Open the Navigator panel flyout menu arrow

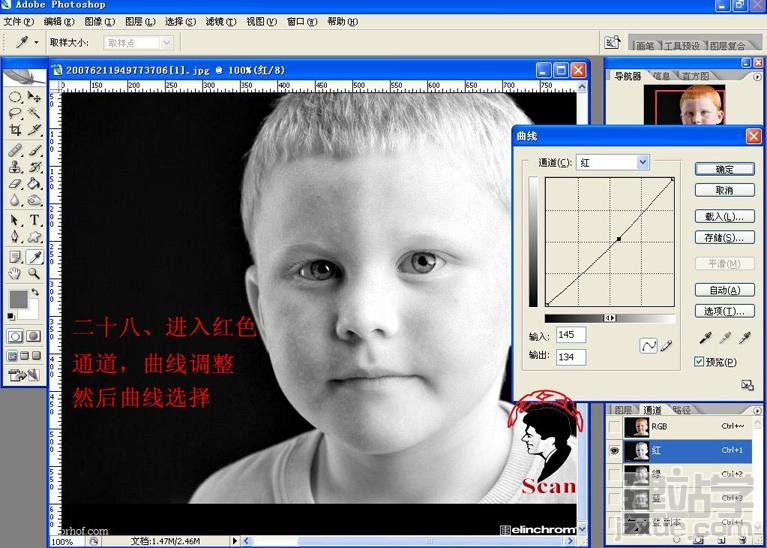757,77
